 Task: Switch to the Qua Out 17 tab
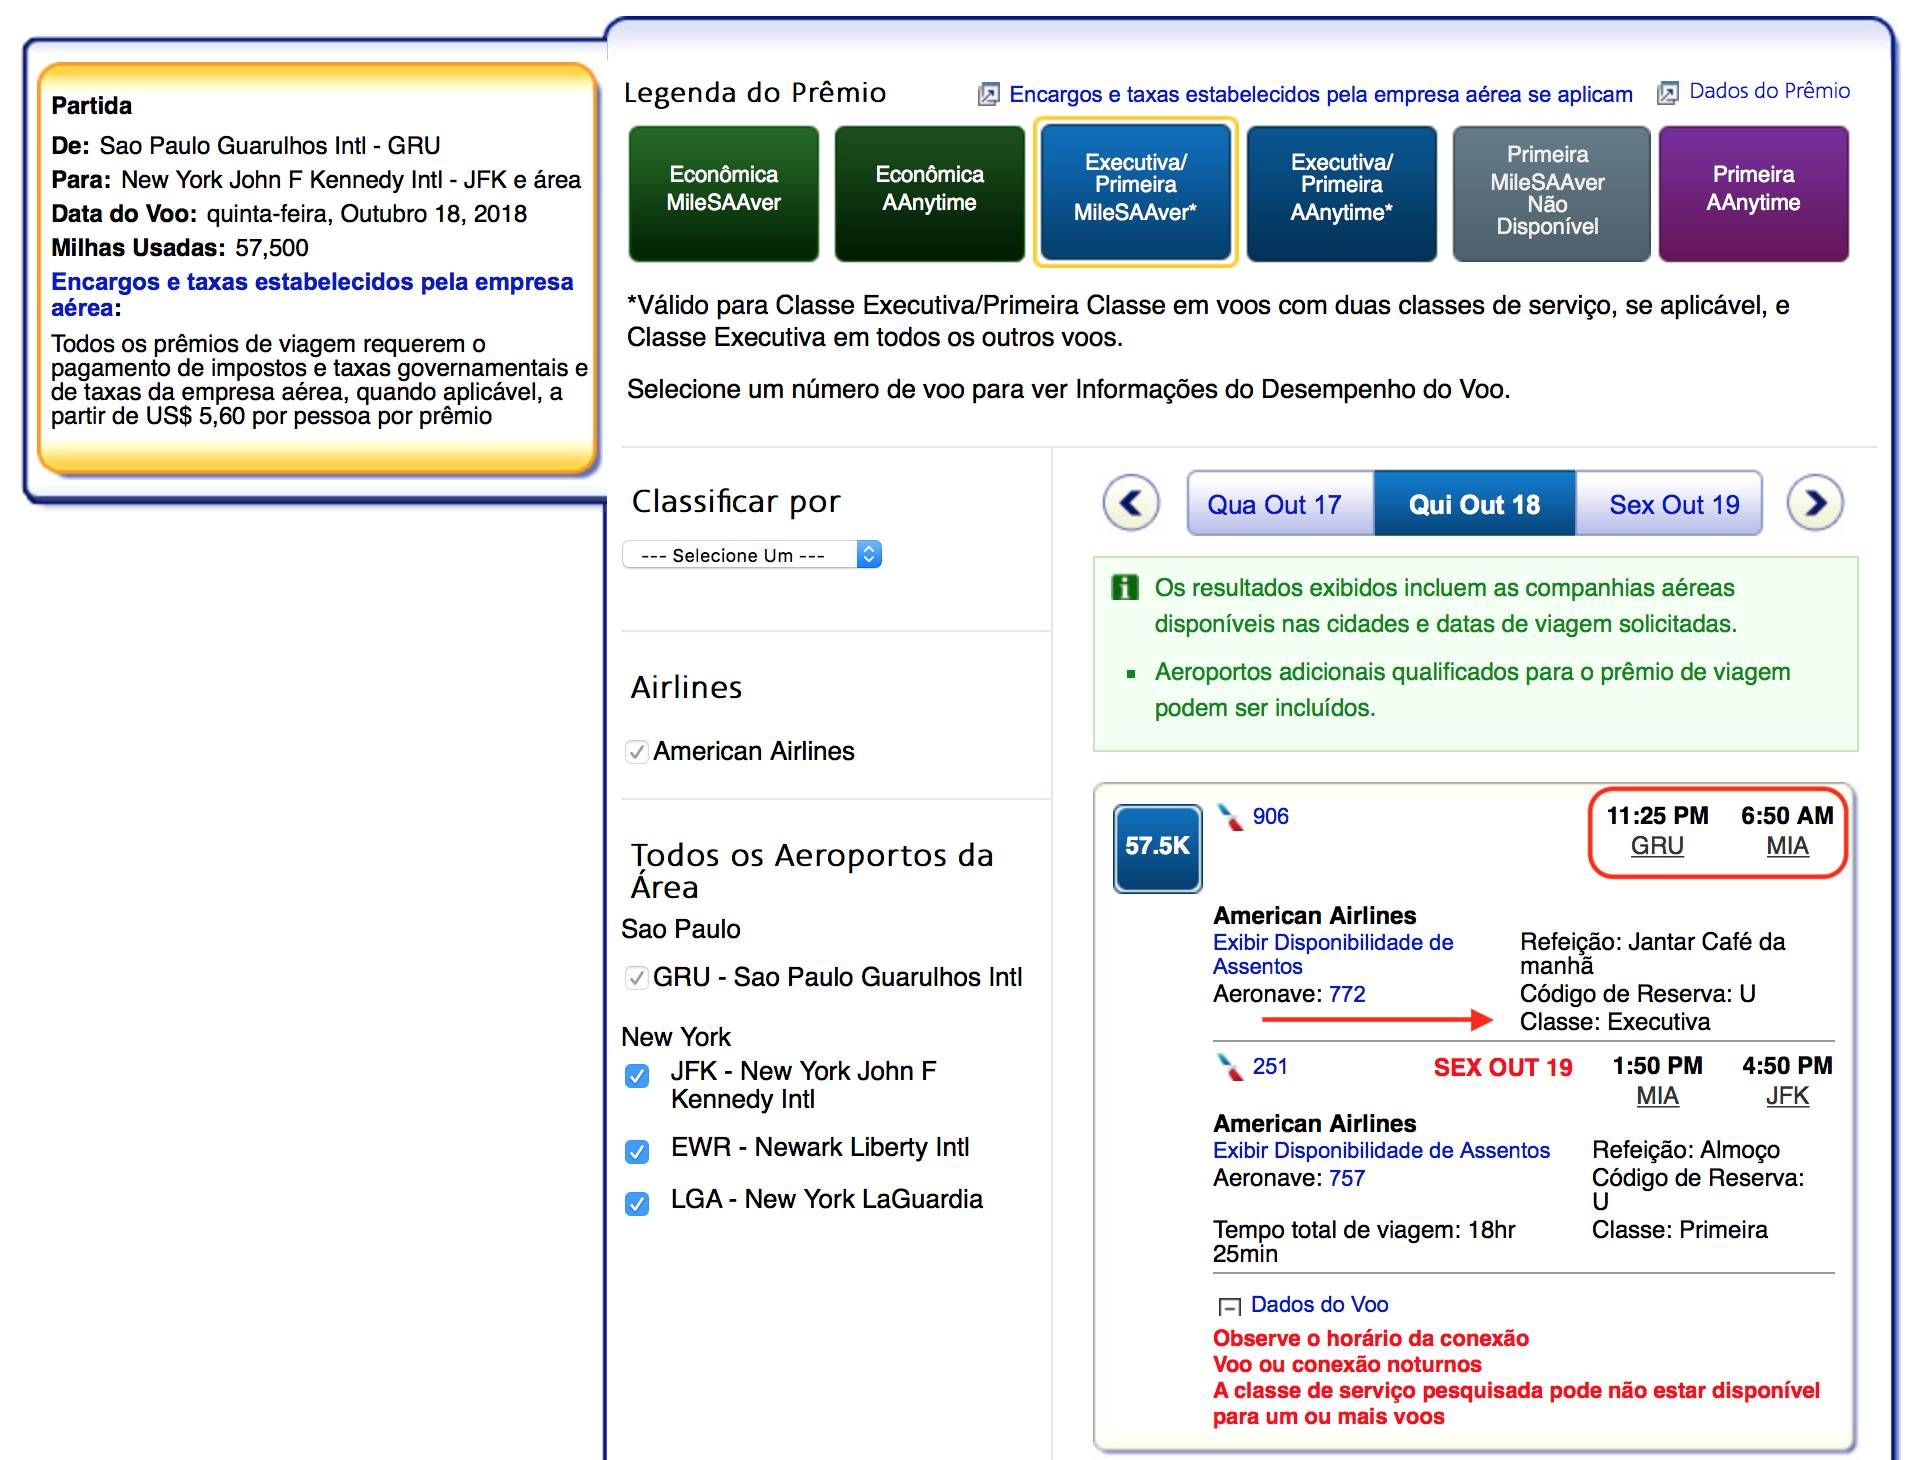[x=1280, y=504]
